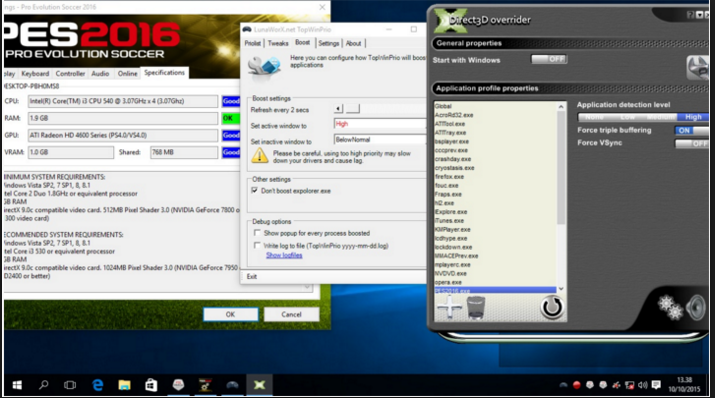Enable Write log to file checkbox

[x=257, y=245]
